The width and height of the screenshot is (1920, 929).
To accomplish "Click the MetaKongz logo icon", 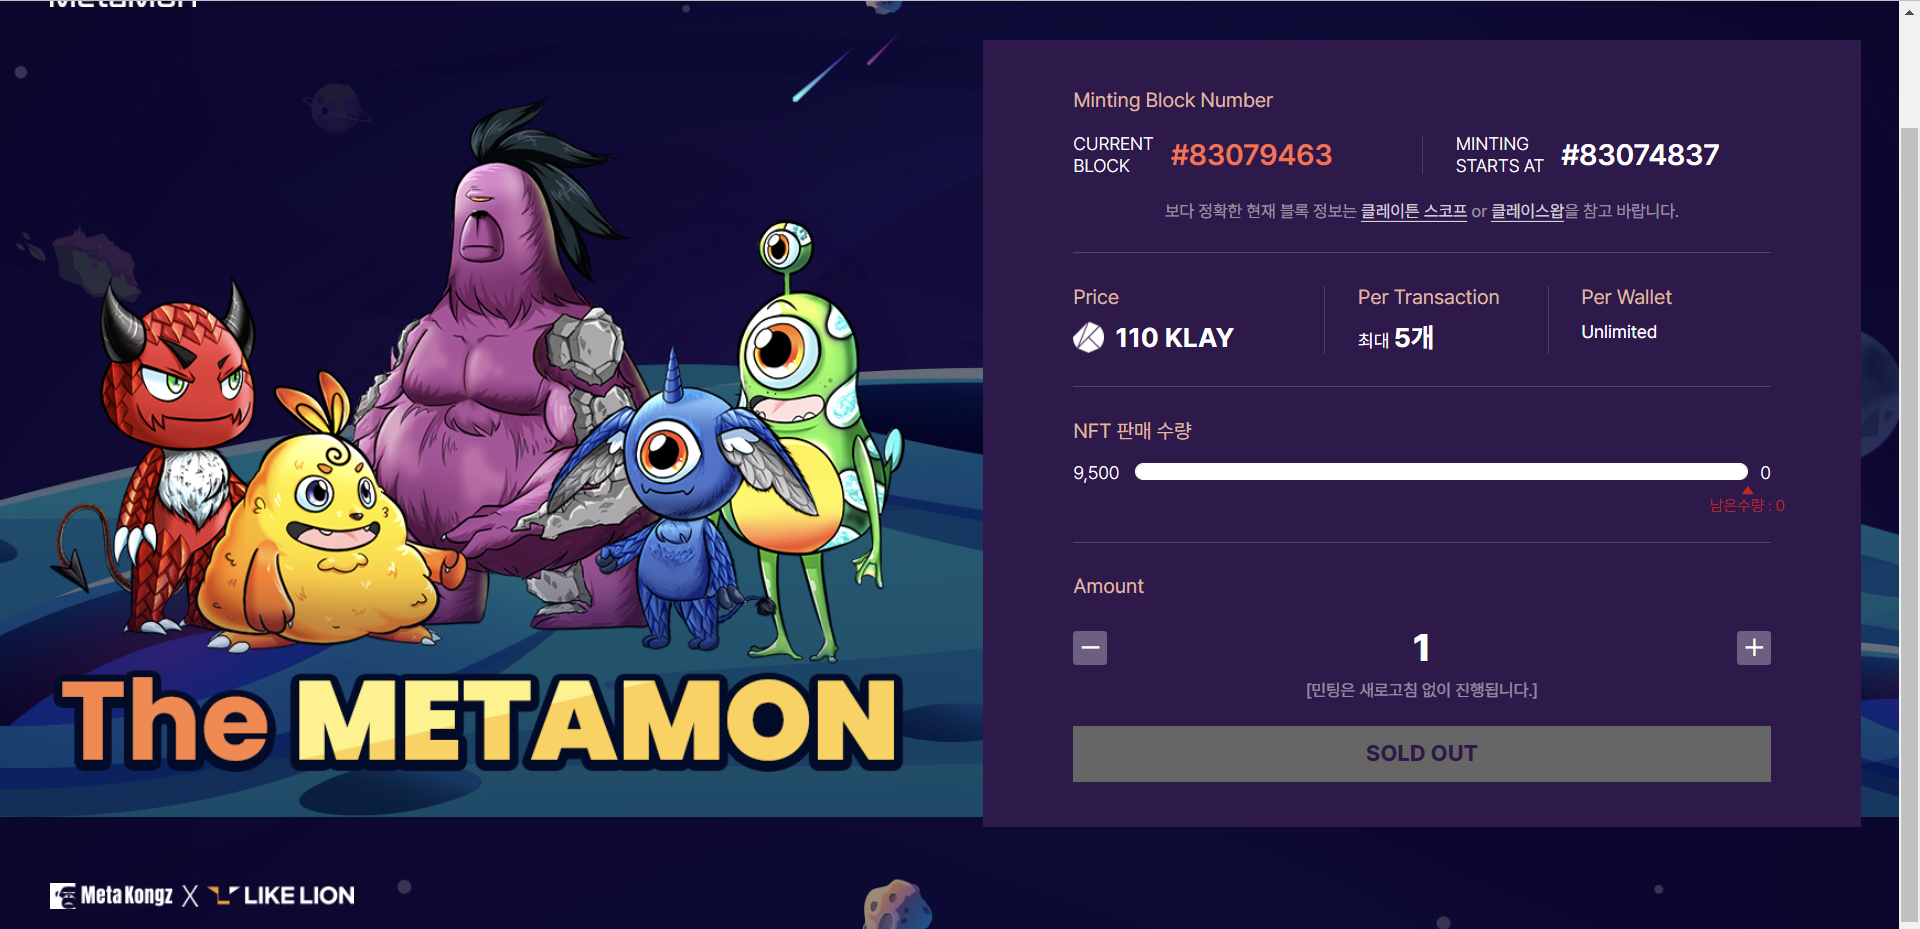I will [63, 896].
